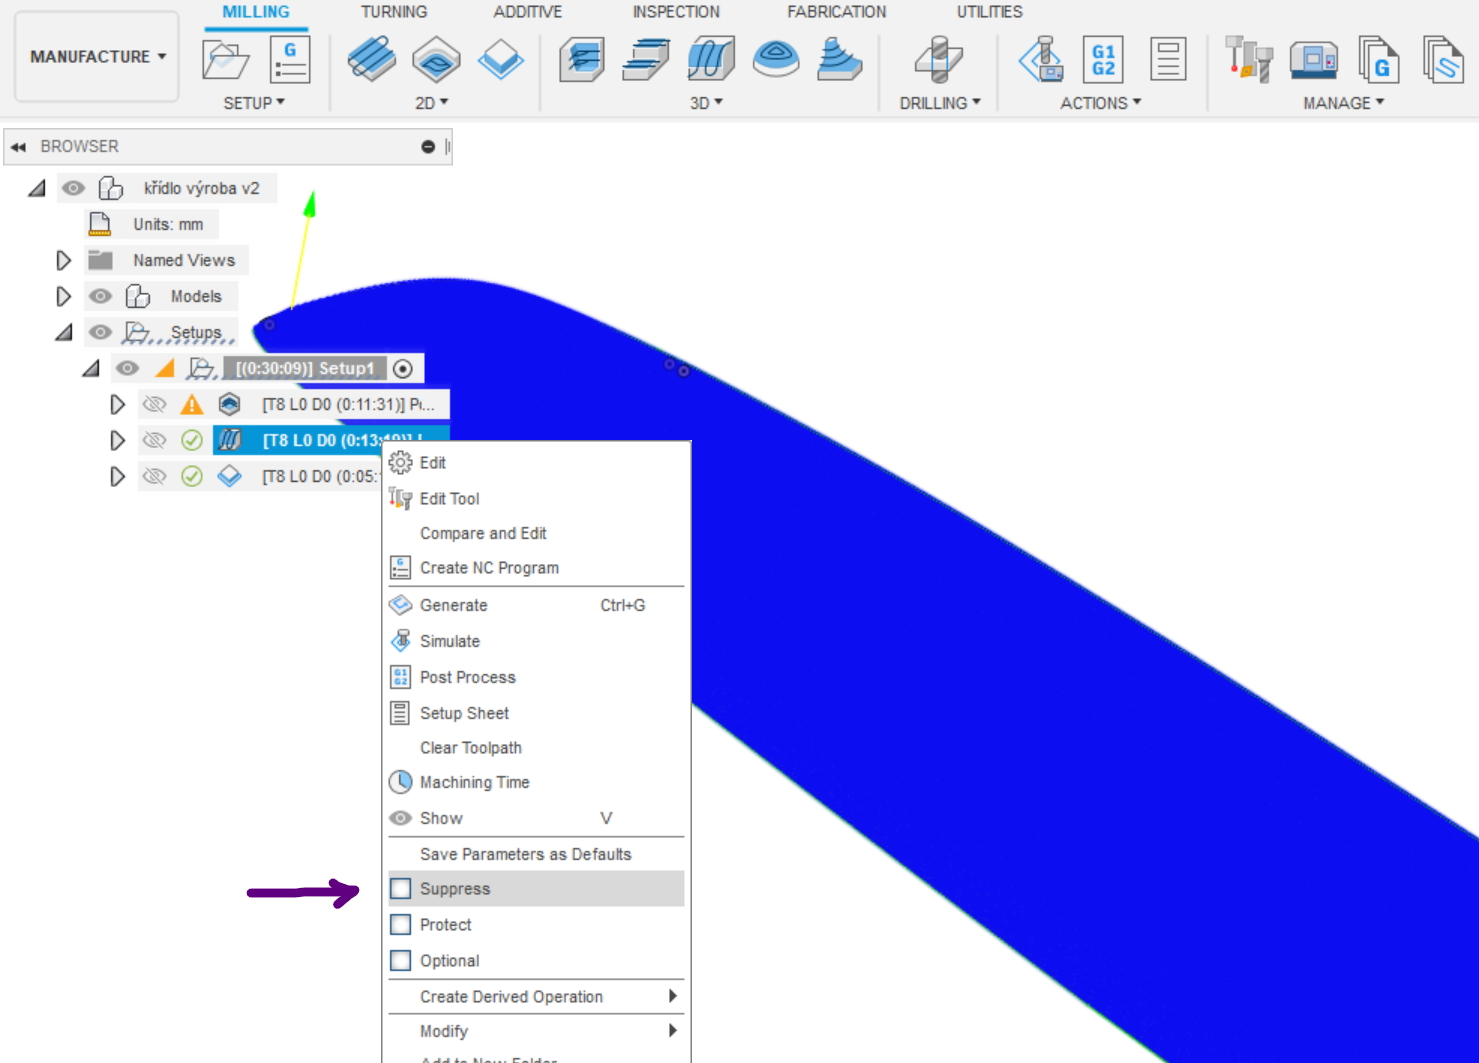Collapse the Browser panel with double arrows
Image resolution: width=1479 pixels, height=1063 pixels.
(x=18, y=147)
